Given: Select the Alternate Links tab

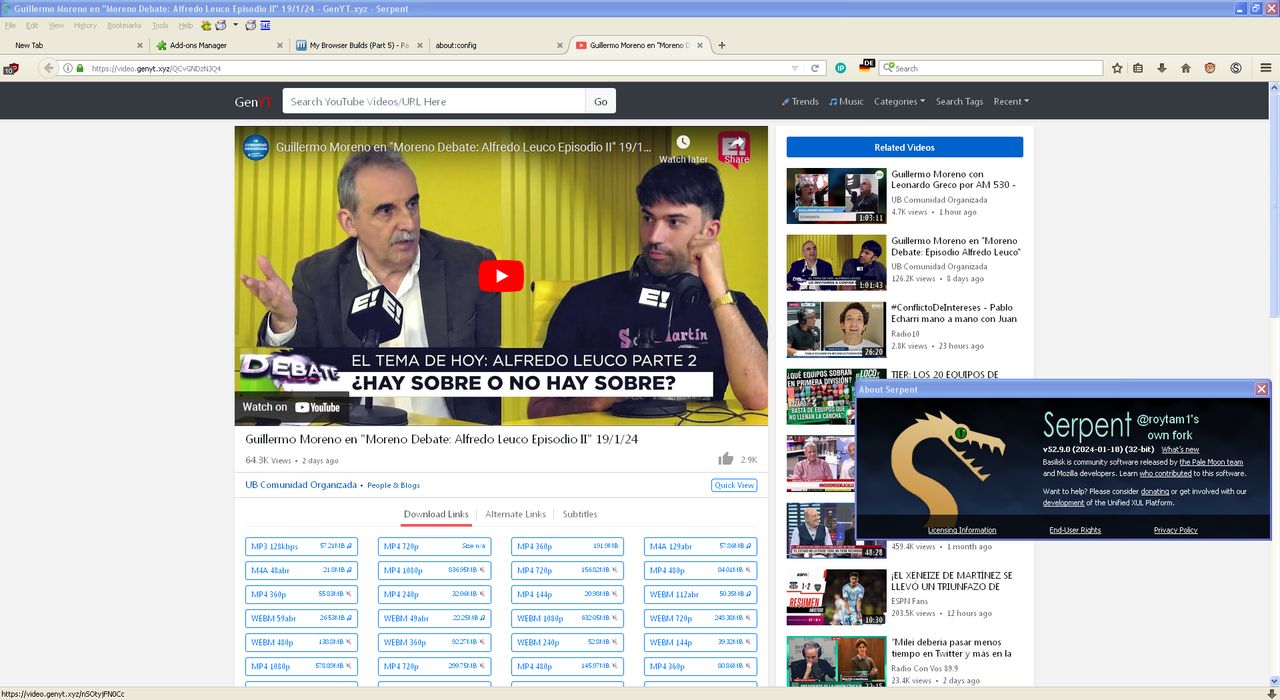Looking at the screenshot, I should (x=515, y=514).
